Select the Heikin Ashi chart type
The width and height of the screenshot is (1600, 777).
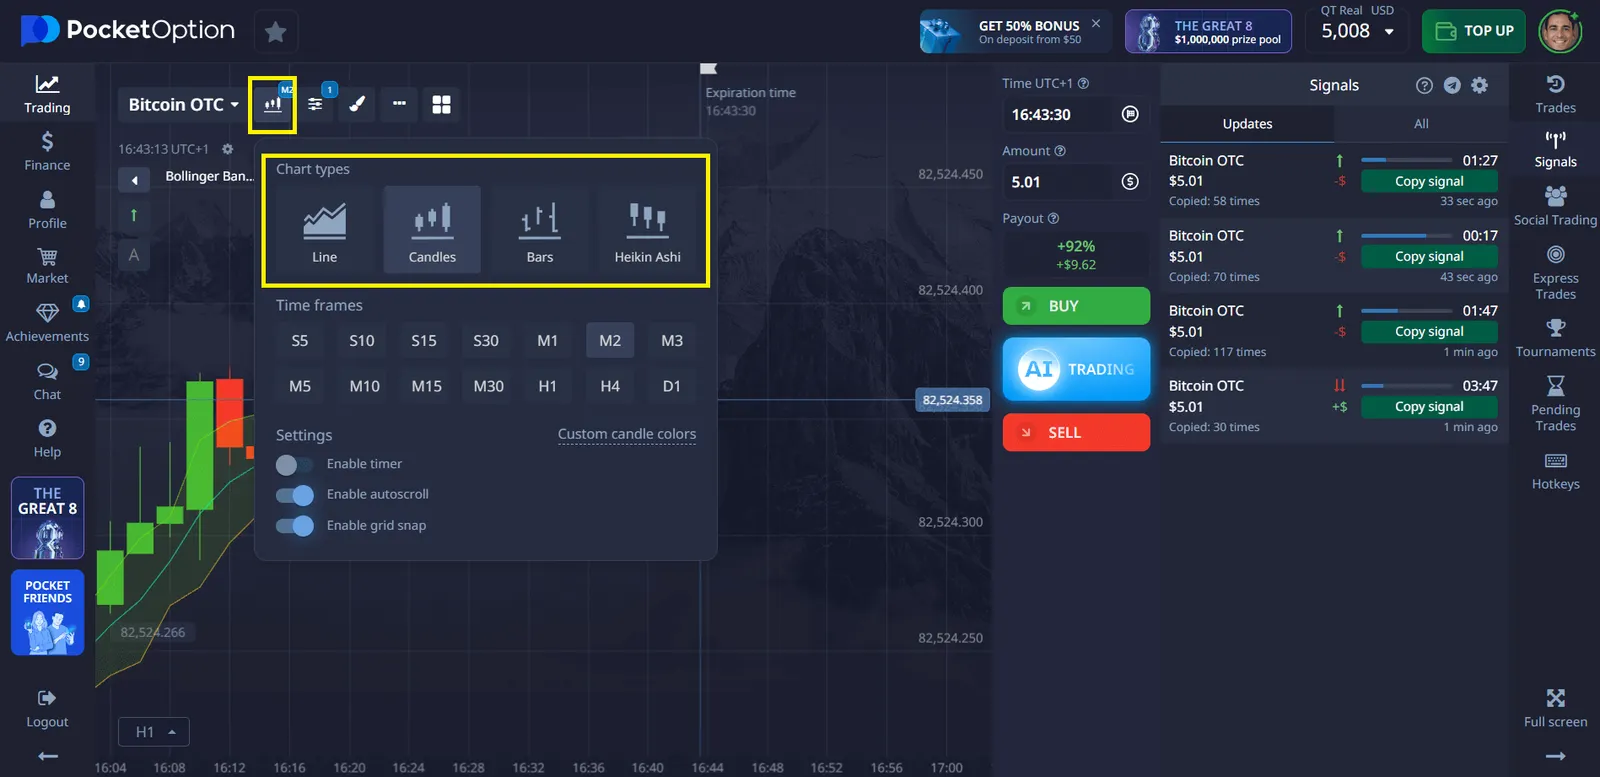(647, 230)
